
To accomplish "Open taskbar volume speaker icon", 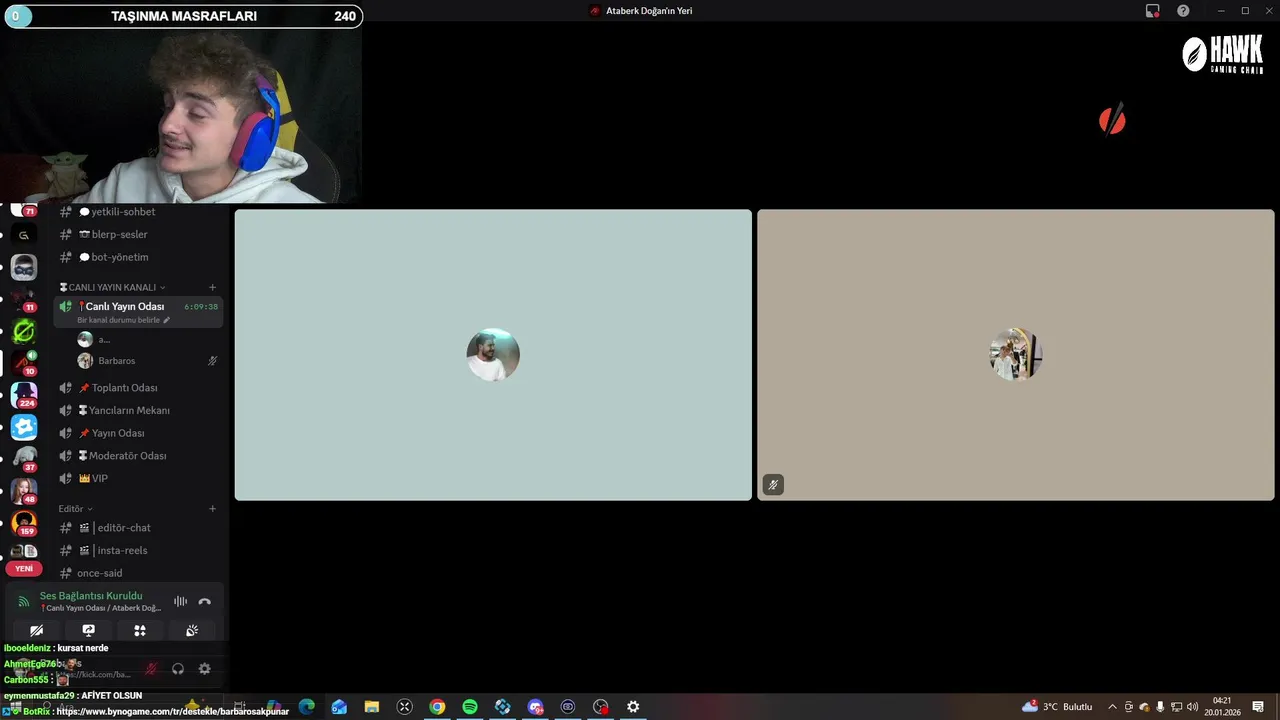I will coord(1192,707).
